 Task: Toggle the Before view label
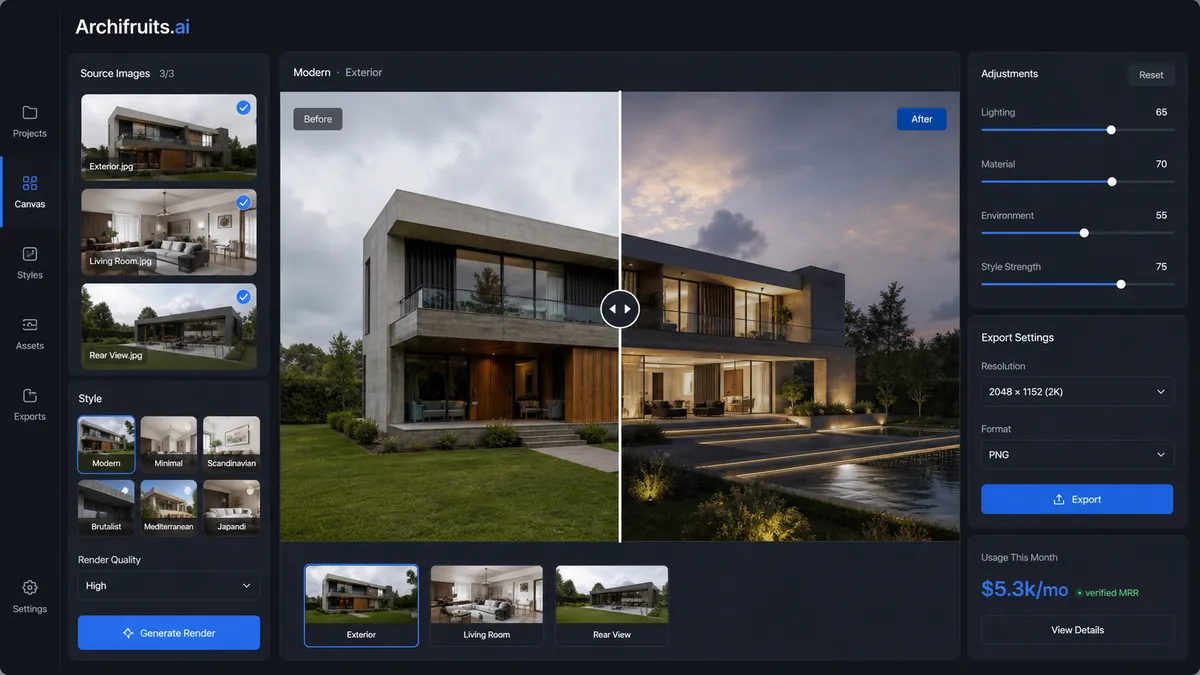tap(318, 119)
